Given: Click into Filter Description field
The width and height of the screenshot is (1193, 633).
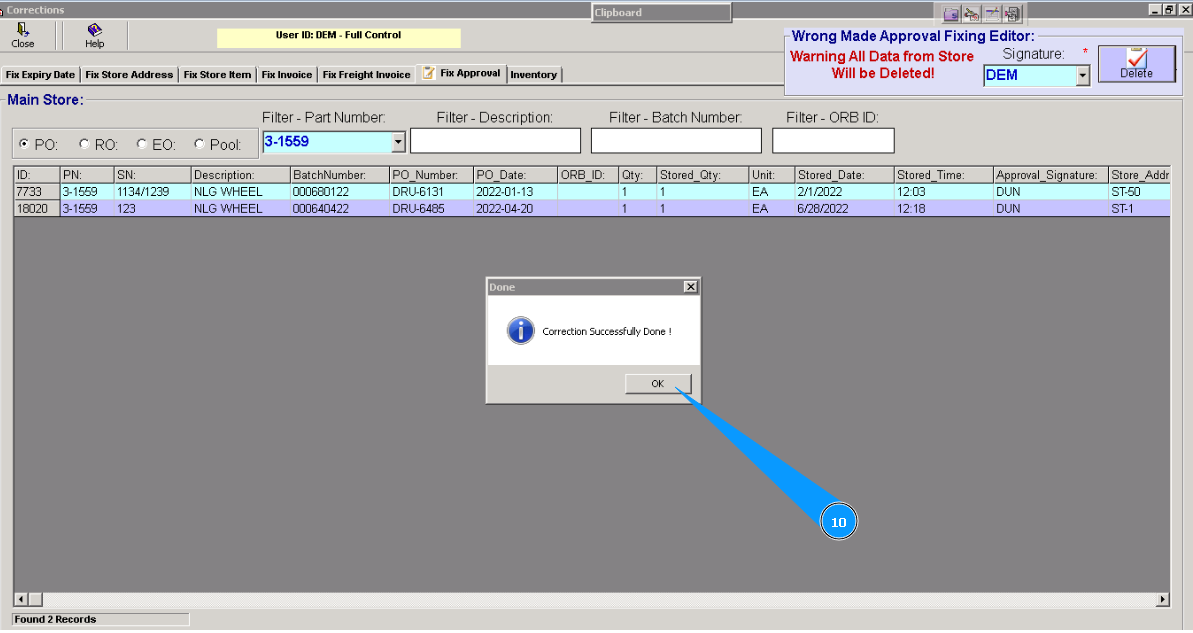Looking at the screenshot, I should (495, 141).
